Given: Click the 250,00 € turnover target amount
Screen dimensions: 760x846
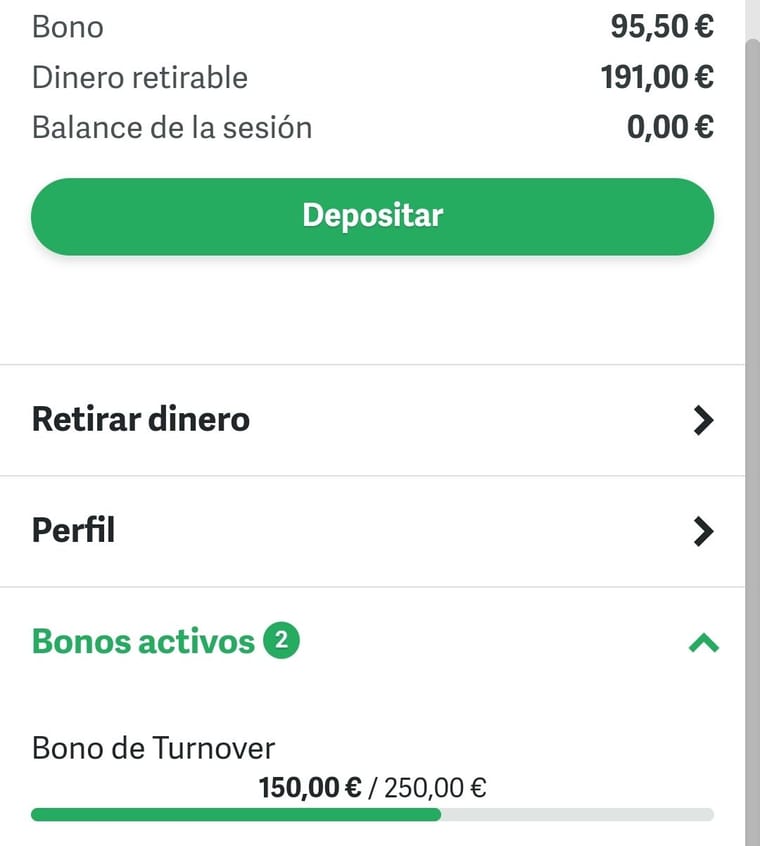Looking at the screenshot, I should point(435,788).
